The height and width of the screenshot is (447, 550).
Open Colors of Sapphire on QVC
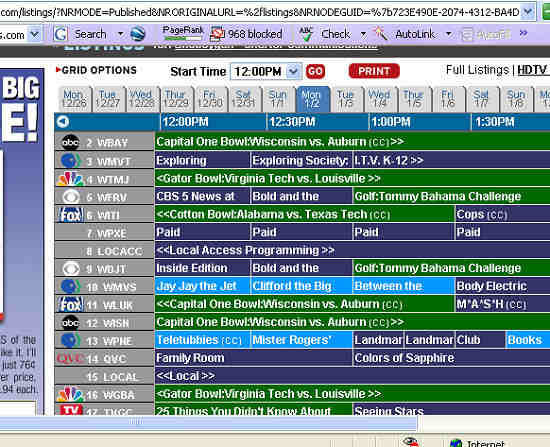451,358
